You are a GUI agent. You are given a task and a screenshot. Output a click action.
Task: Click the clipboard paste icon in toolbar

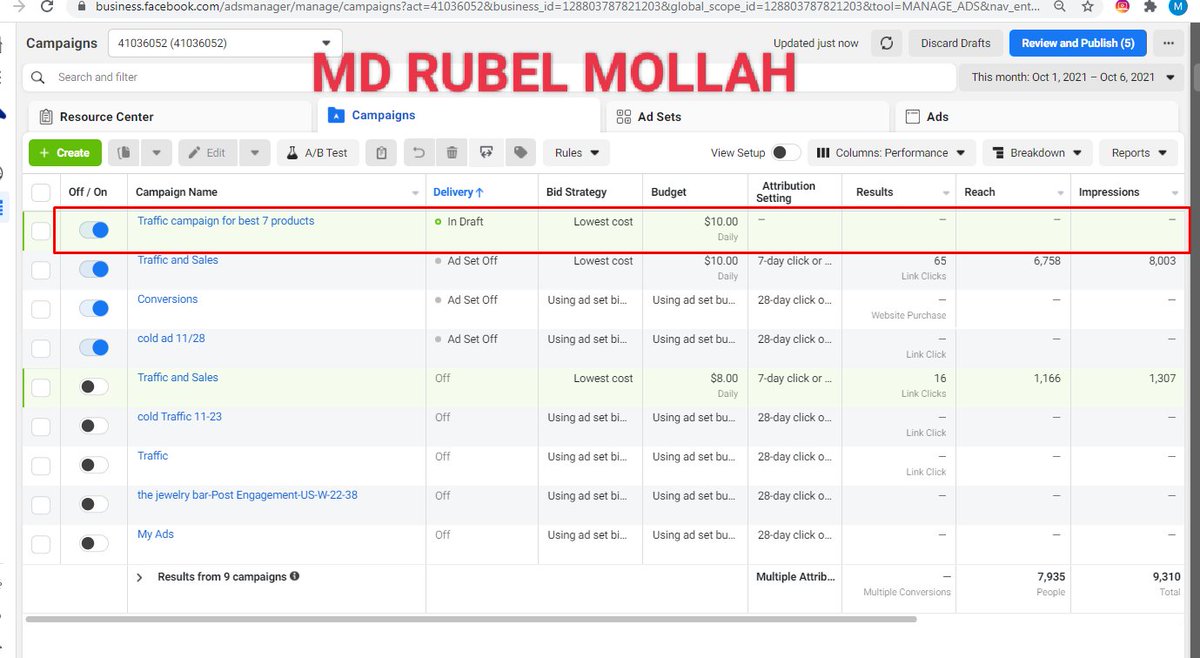(x=381, y=153)
